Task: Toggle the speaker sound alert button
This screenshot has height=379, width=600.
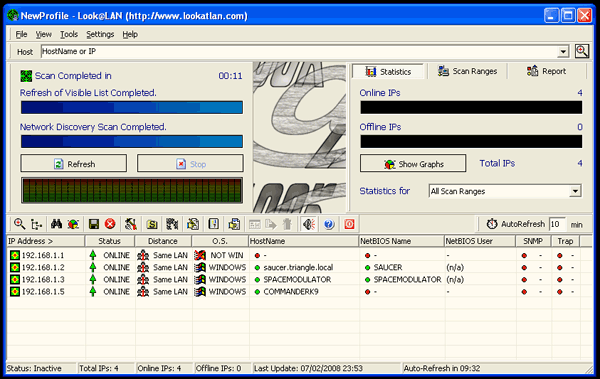Action: [x=309, y=224]
